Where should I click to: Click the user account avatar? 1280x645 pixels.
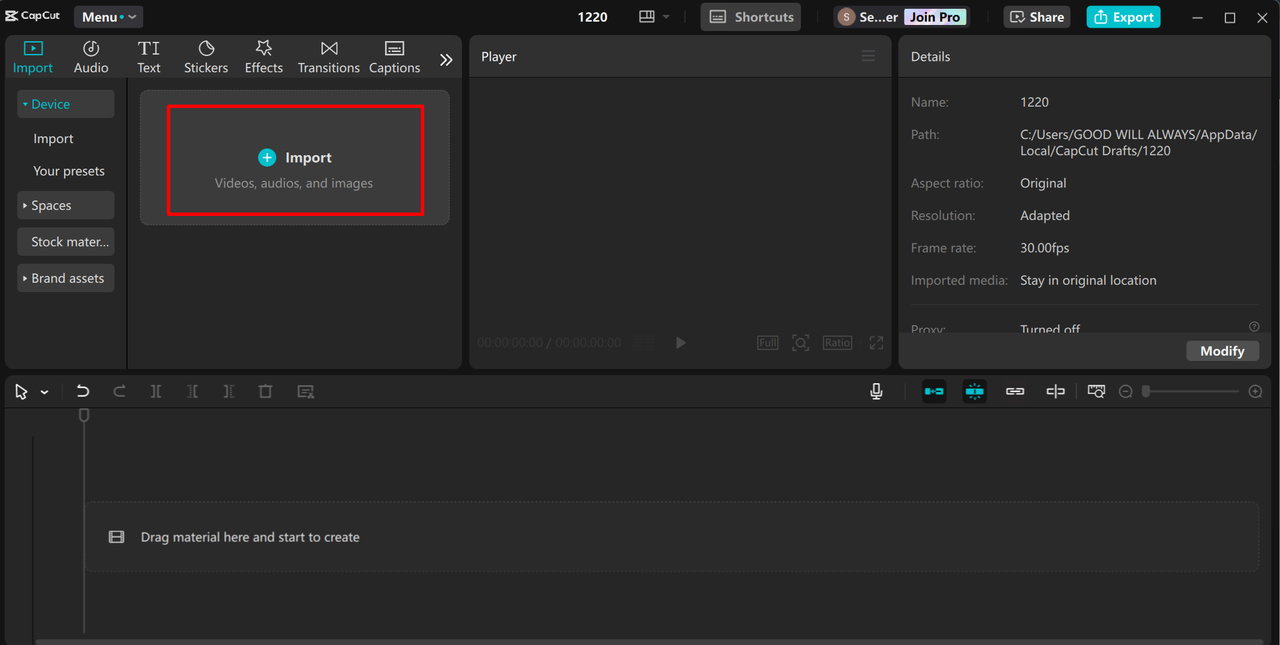pos(847,17)
